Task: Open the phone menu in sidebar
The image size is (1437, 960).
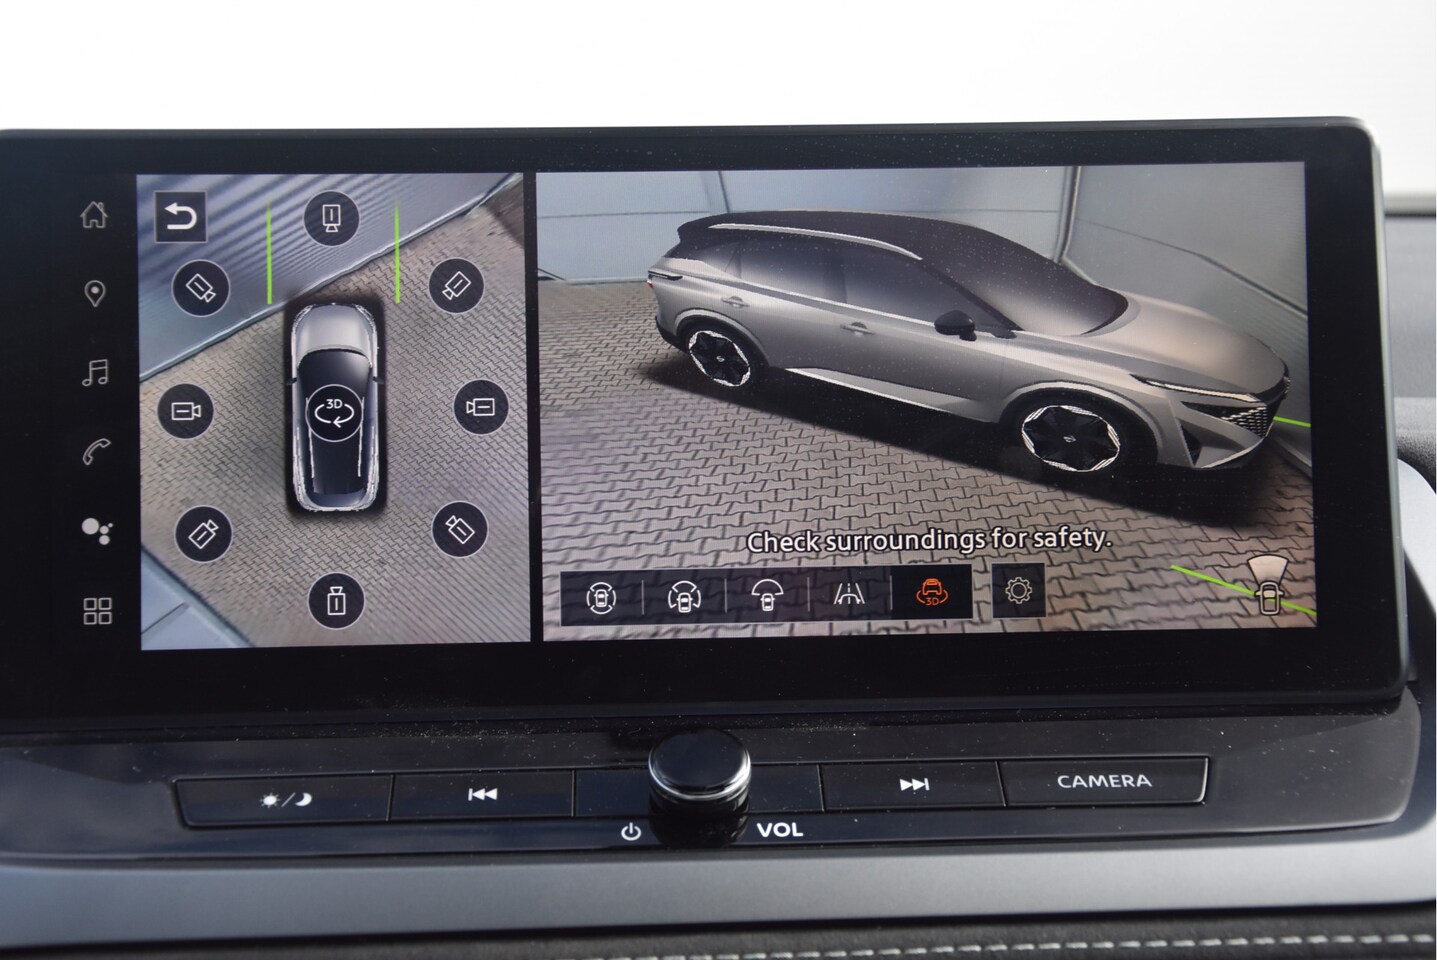Action: pyautogui.click(x=96, y=453)
